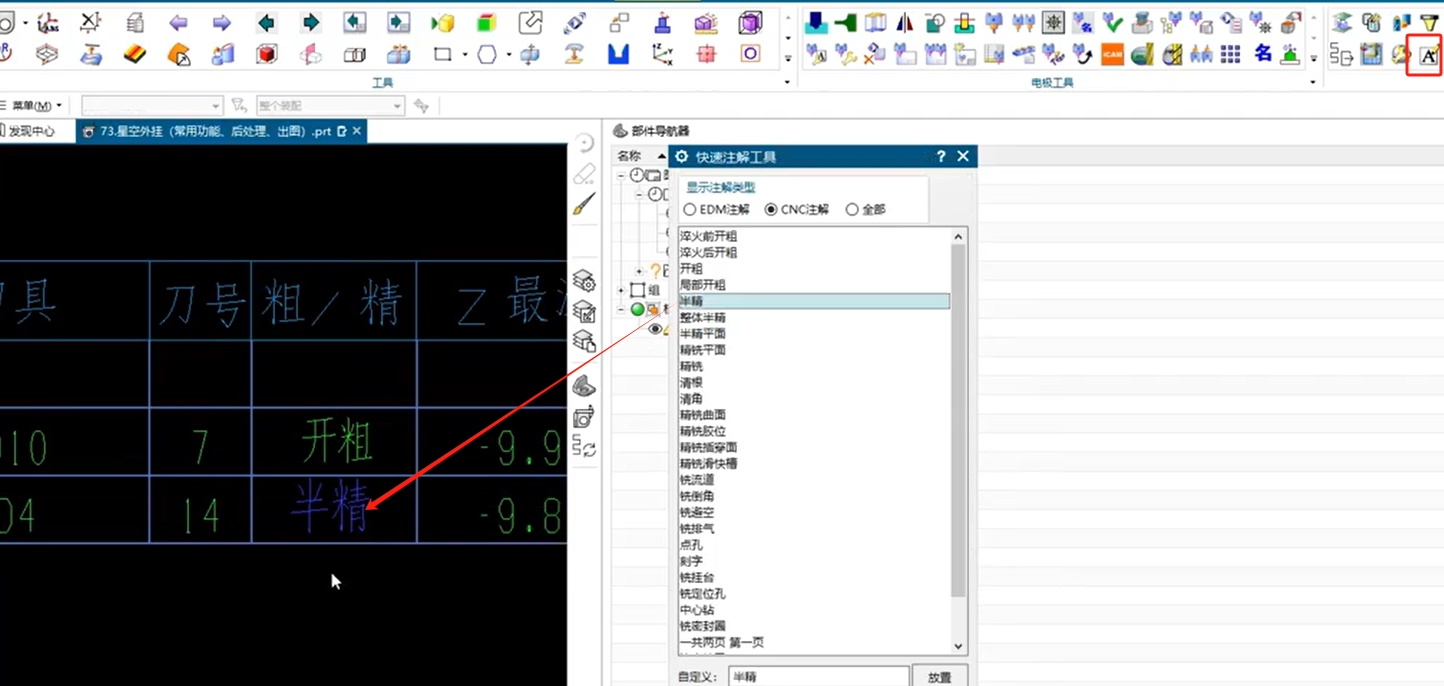Click the blue download arrow electrode icon

[816, 22]
